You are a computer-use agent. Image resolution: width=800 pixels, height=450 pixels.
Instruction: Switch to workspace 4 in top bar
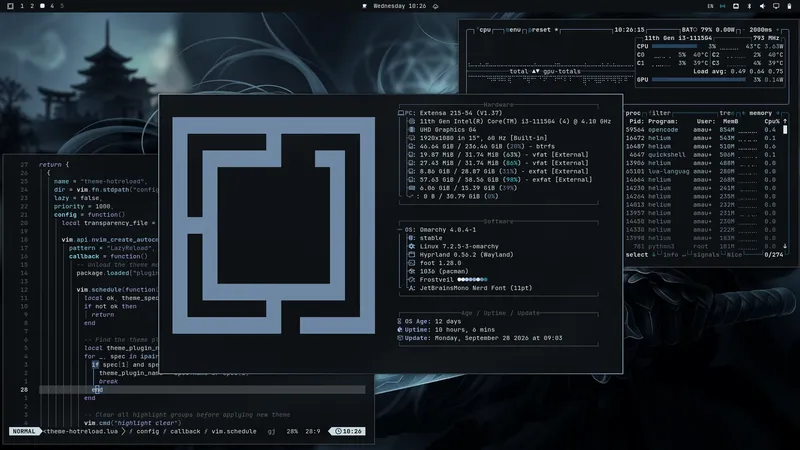[52, 6]
